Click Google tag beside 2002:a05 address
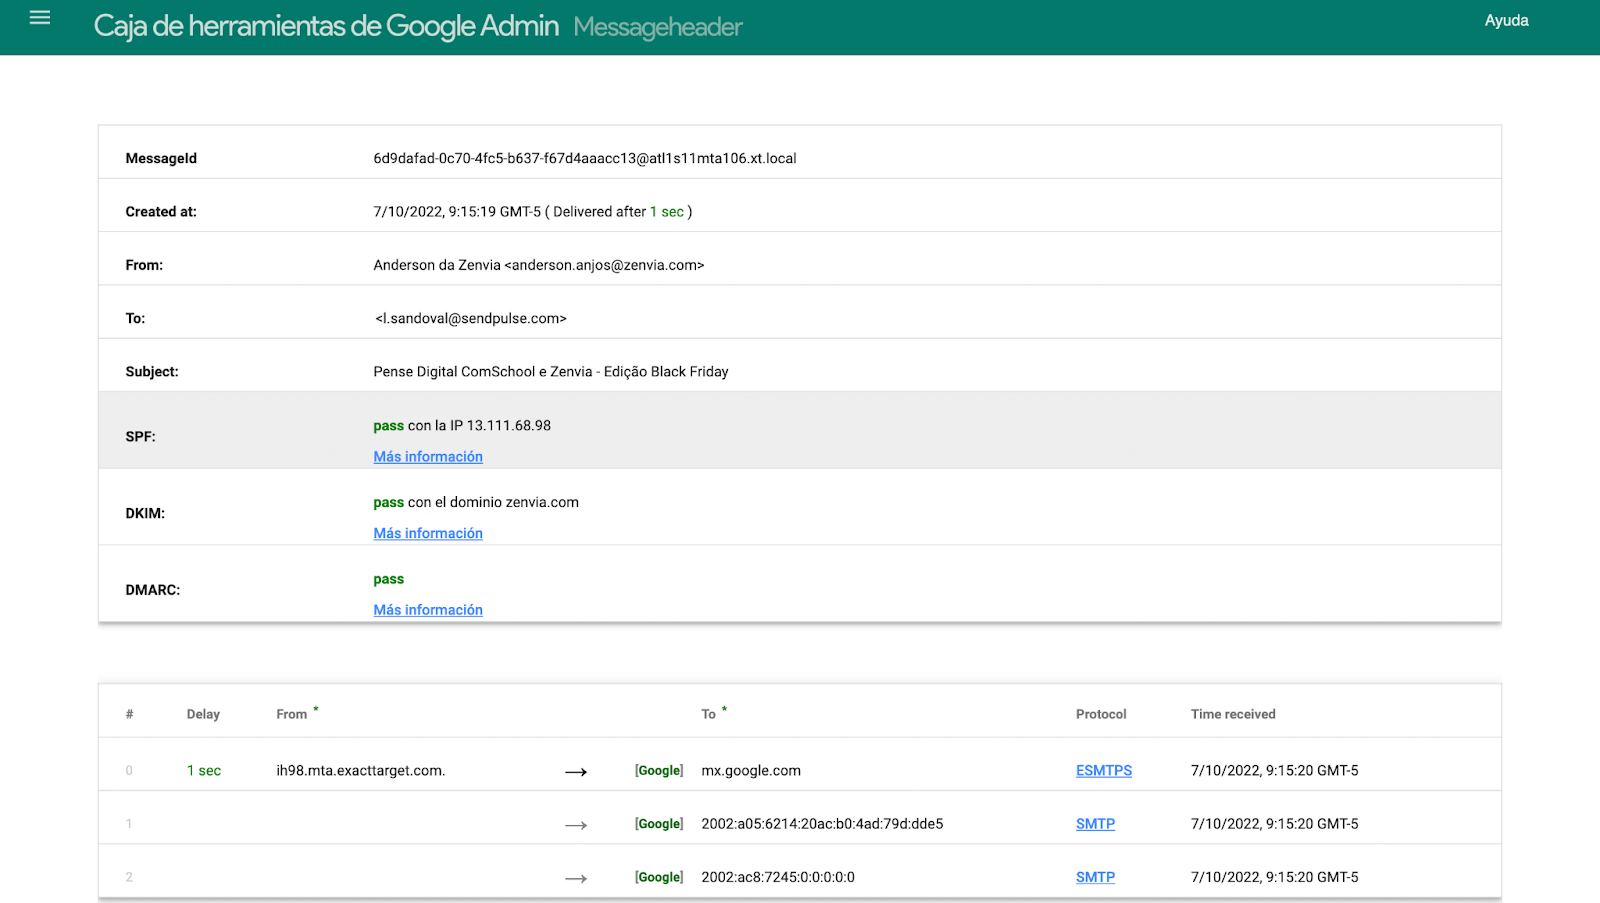Viewport: 1600px width, 903px height. (659, 824)
